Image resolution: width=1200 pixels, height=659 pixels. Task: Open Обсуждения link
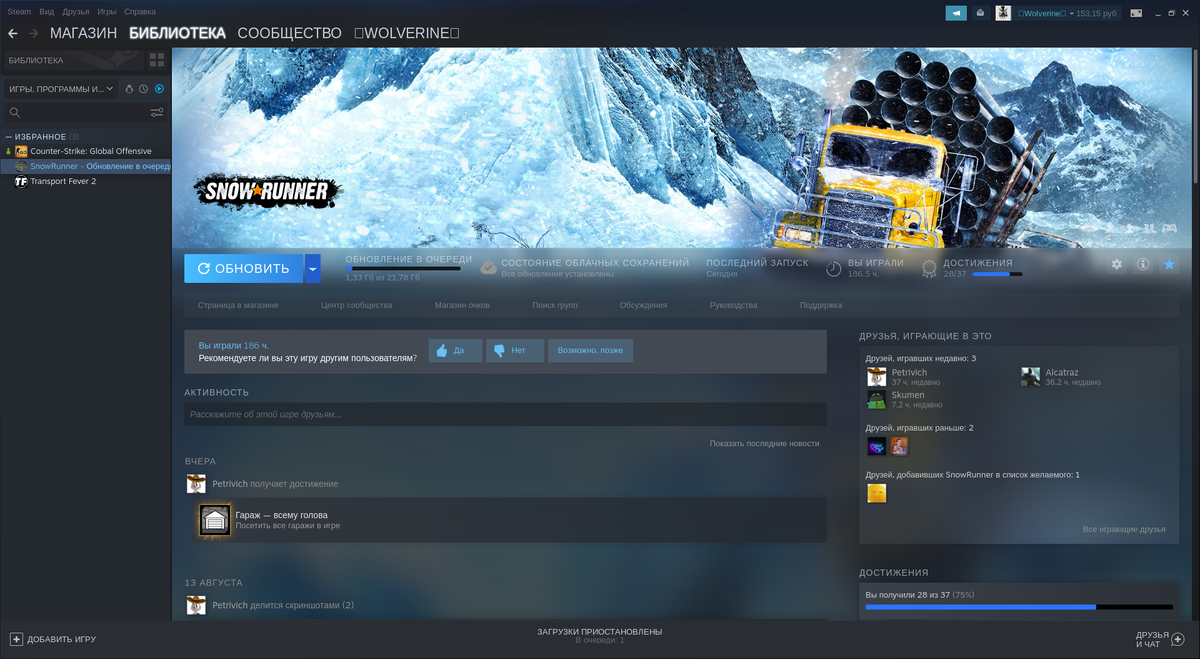pyautogui.click(x=643, y=305)
